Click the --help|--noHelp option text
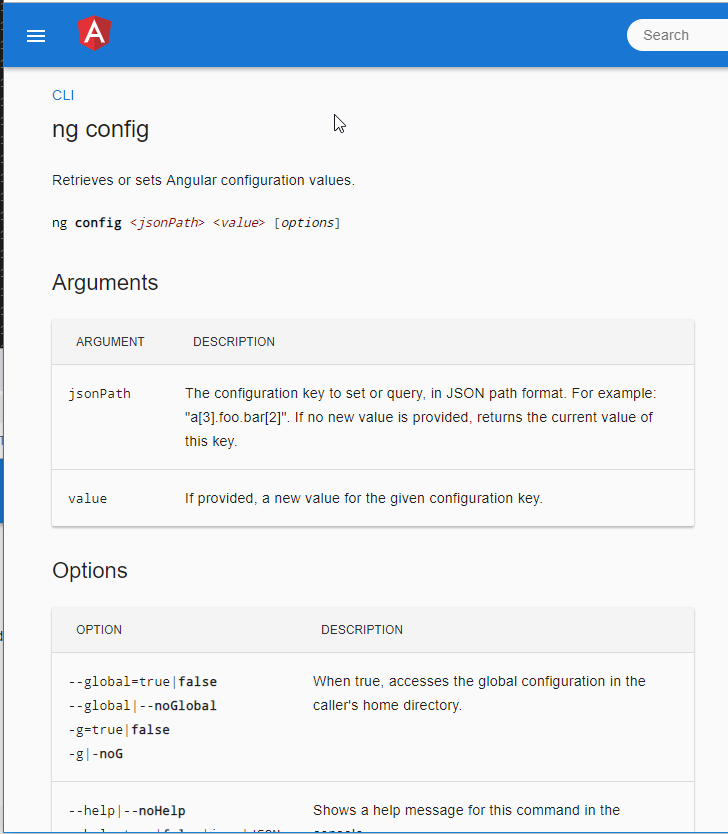728x834 pixels. pos(127,811)
